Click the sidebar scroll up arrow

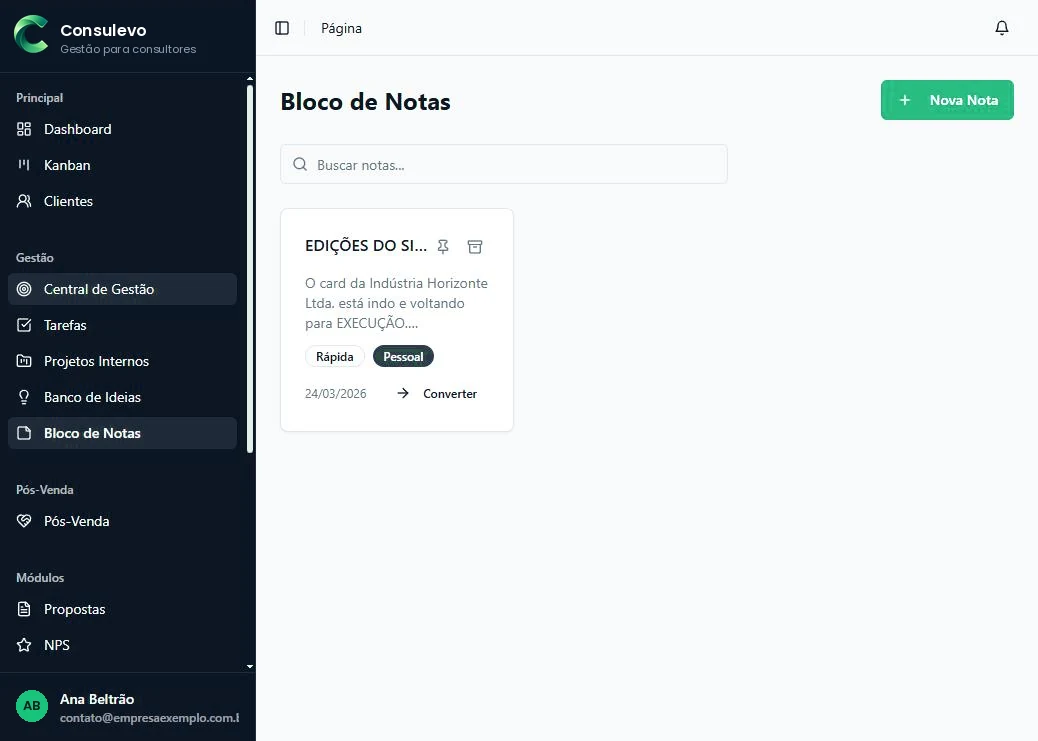click(250, 79)
